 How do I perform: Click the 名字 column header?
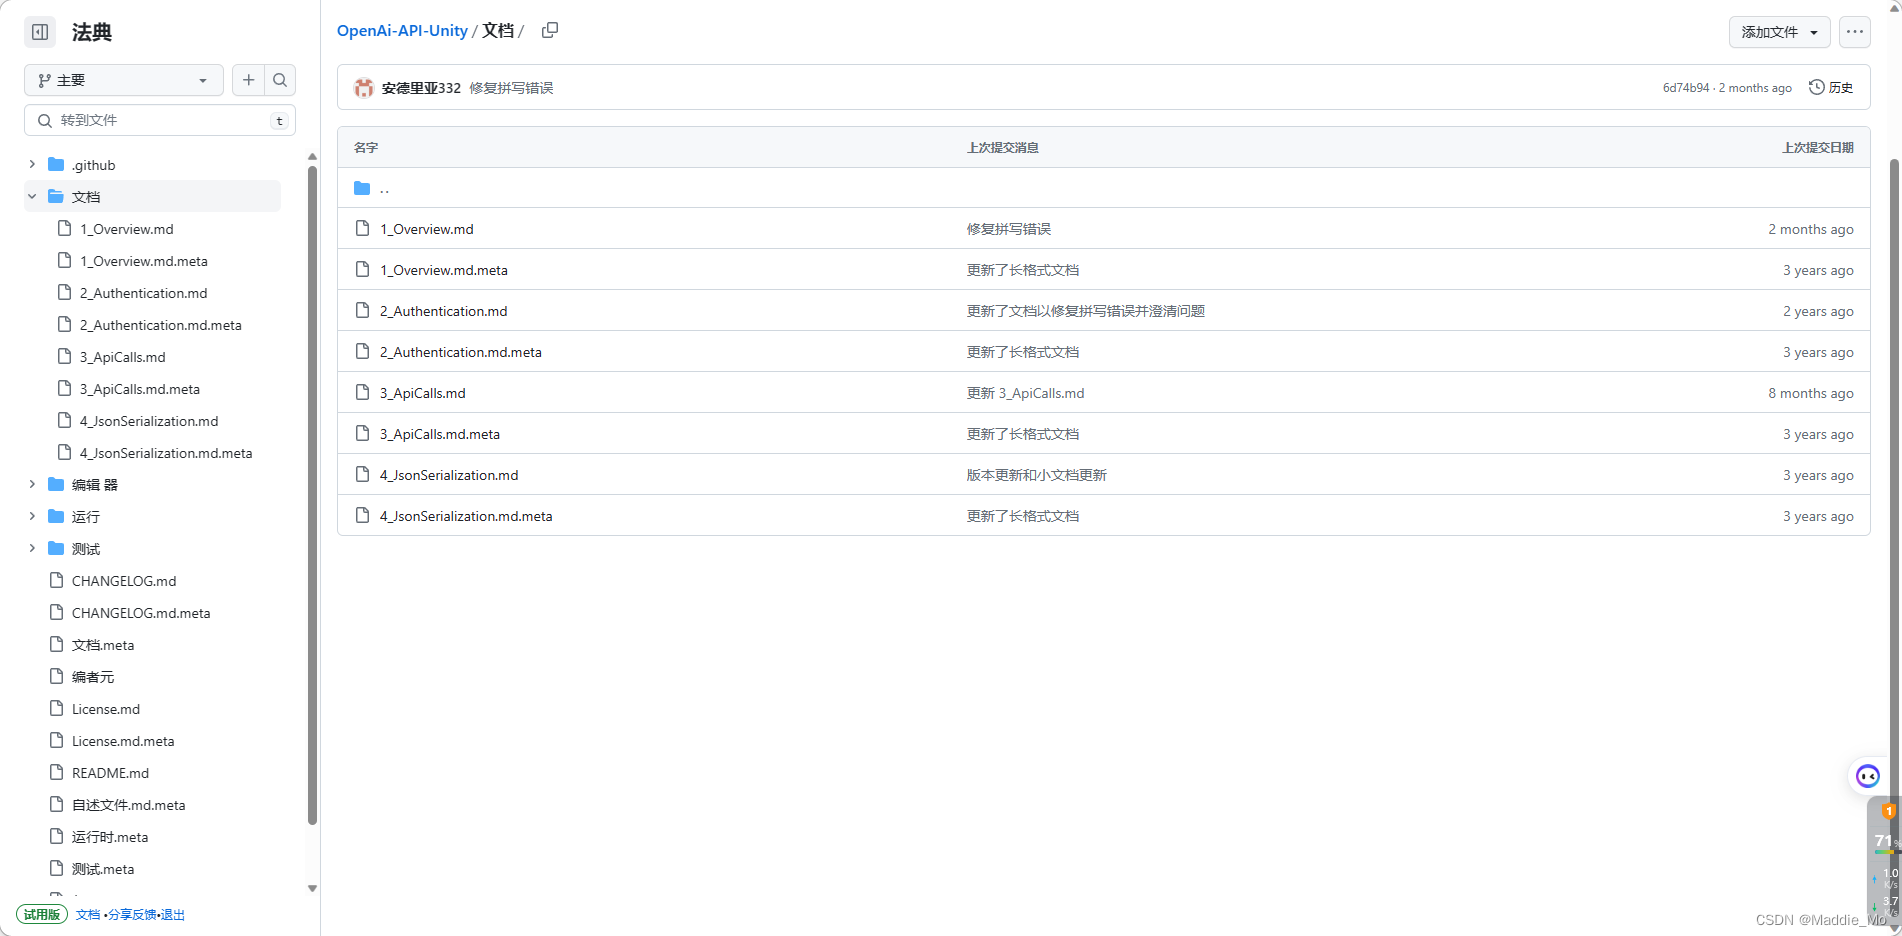(x=366, y=147)
